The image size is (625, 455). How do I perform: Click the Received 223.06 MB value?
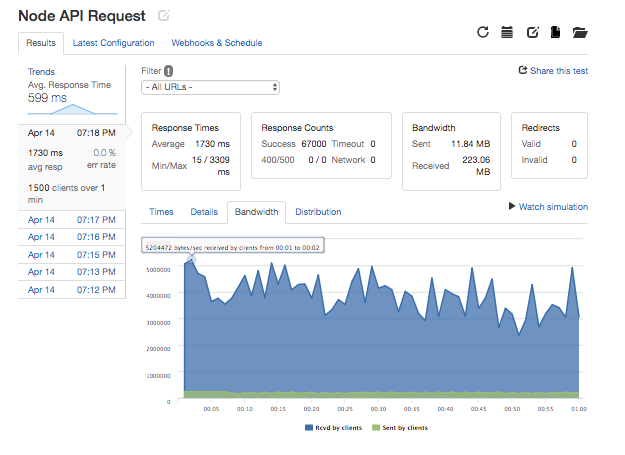(476, 166)
